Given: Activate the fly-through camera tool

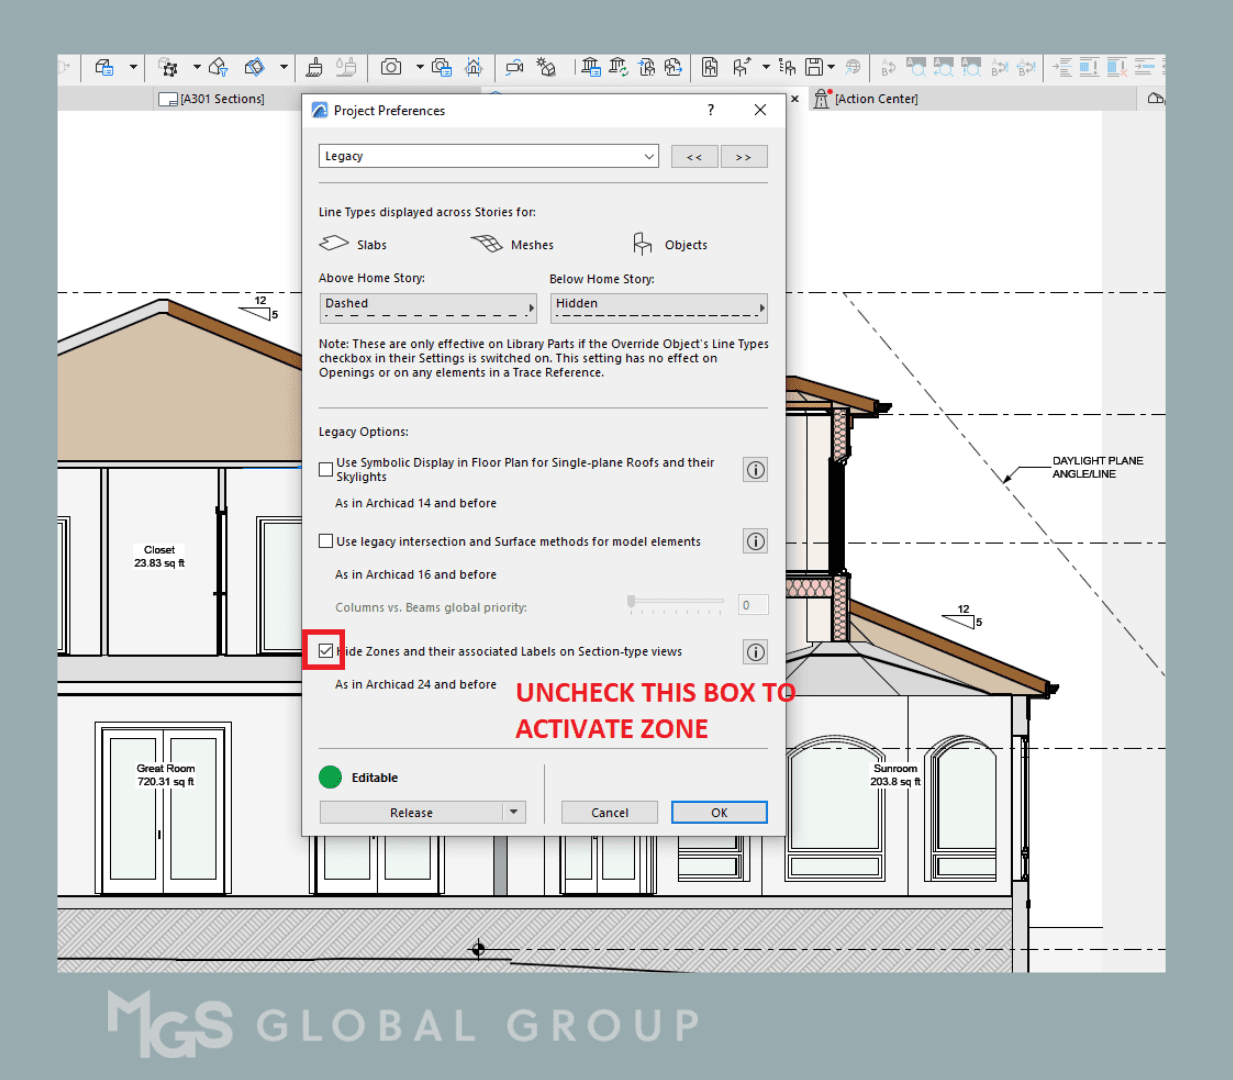Looking at the screenshot, I should pyautogui.click(x=514, y=67).
